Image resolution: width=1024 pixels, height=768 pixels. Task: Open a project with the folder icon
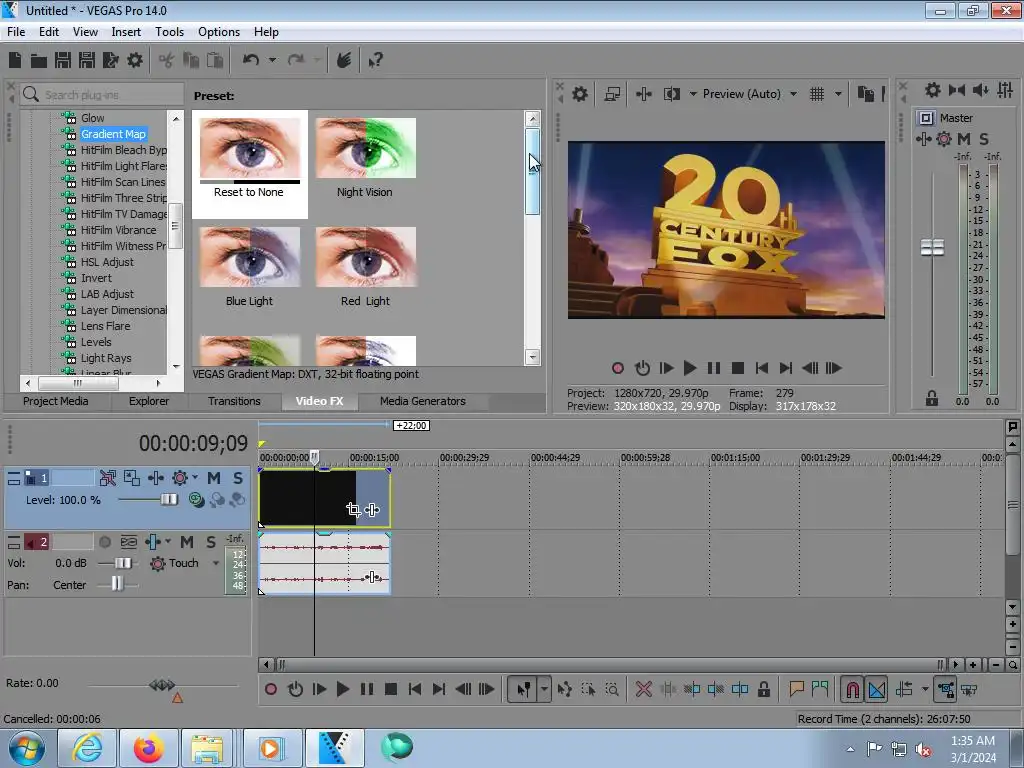(x=39, y=61)
